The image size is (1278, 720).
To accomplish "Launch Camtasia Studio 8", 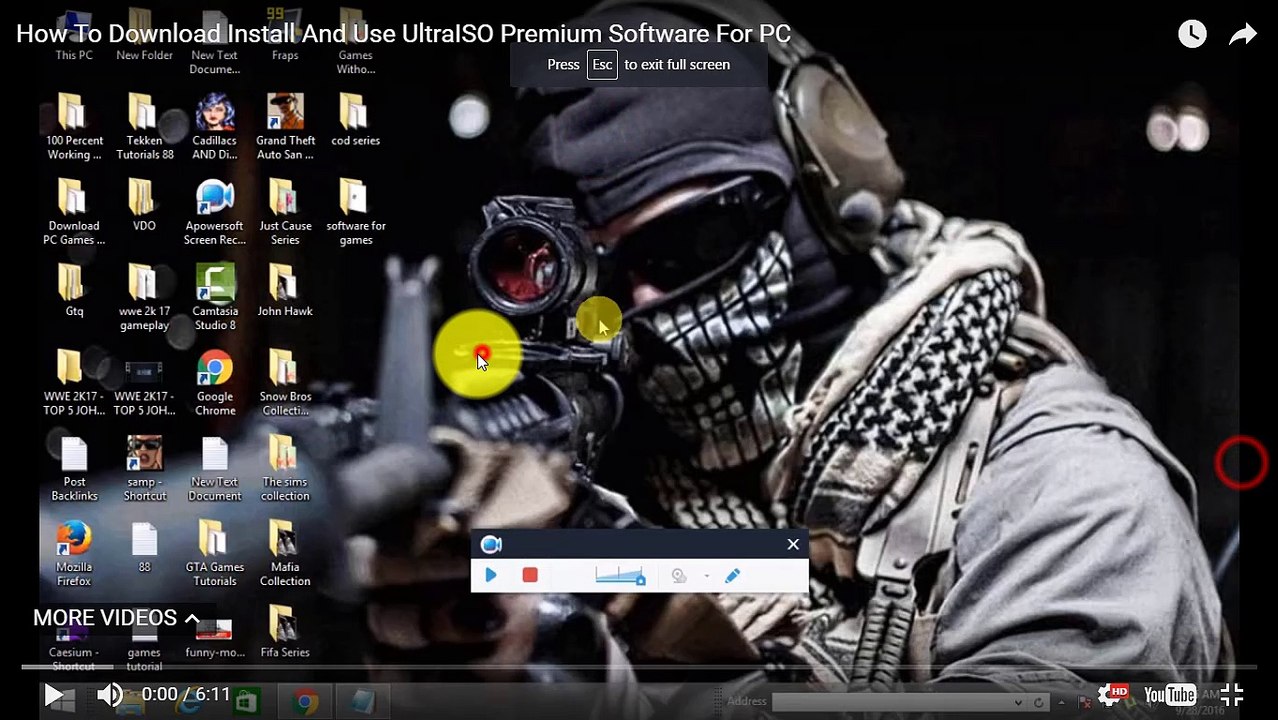I will coord(214,297).
